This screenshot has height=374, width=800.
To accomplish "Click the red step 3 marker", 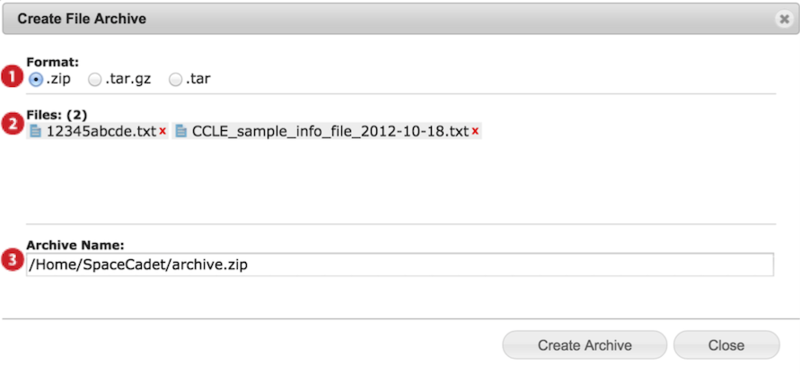I will 12,261.
